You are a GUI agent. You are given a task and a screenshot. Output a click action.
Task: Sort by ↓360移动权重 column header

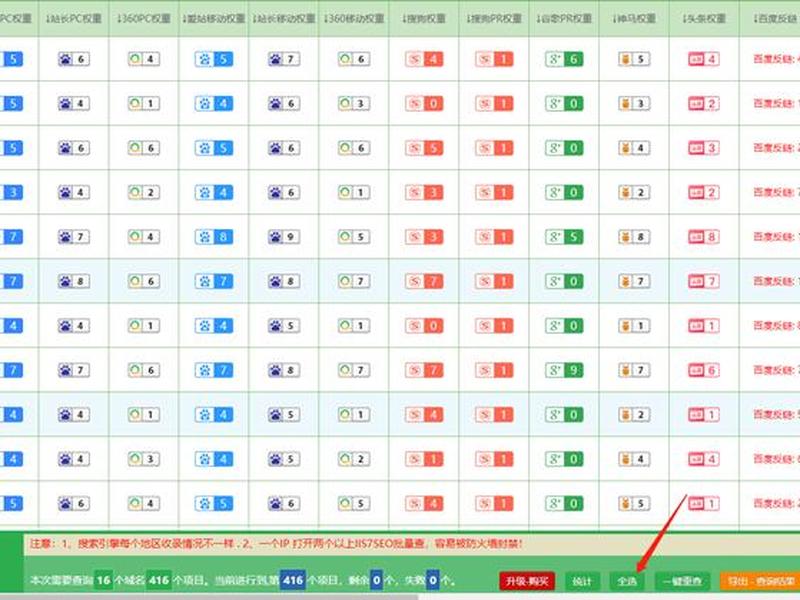[x=354, y=19]
